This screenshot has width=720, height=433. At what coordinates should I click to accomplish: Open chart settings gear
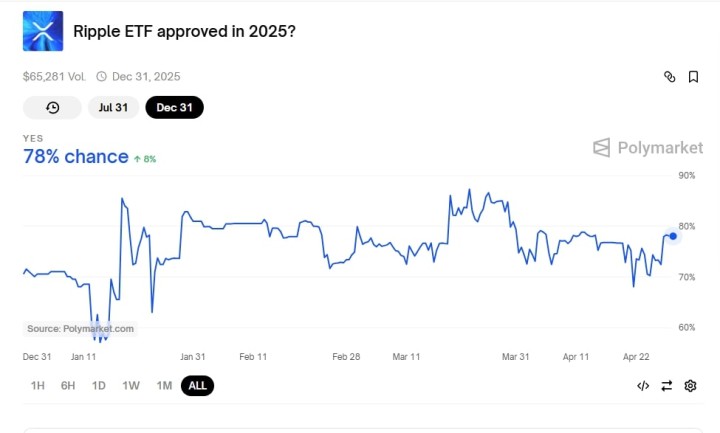690,386
